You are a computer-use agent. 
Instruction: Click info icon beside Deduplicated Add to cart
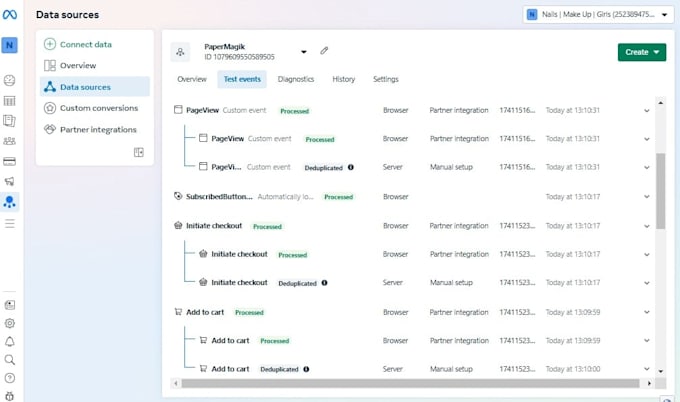pyautogui.click(x=306, y=369)
